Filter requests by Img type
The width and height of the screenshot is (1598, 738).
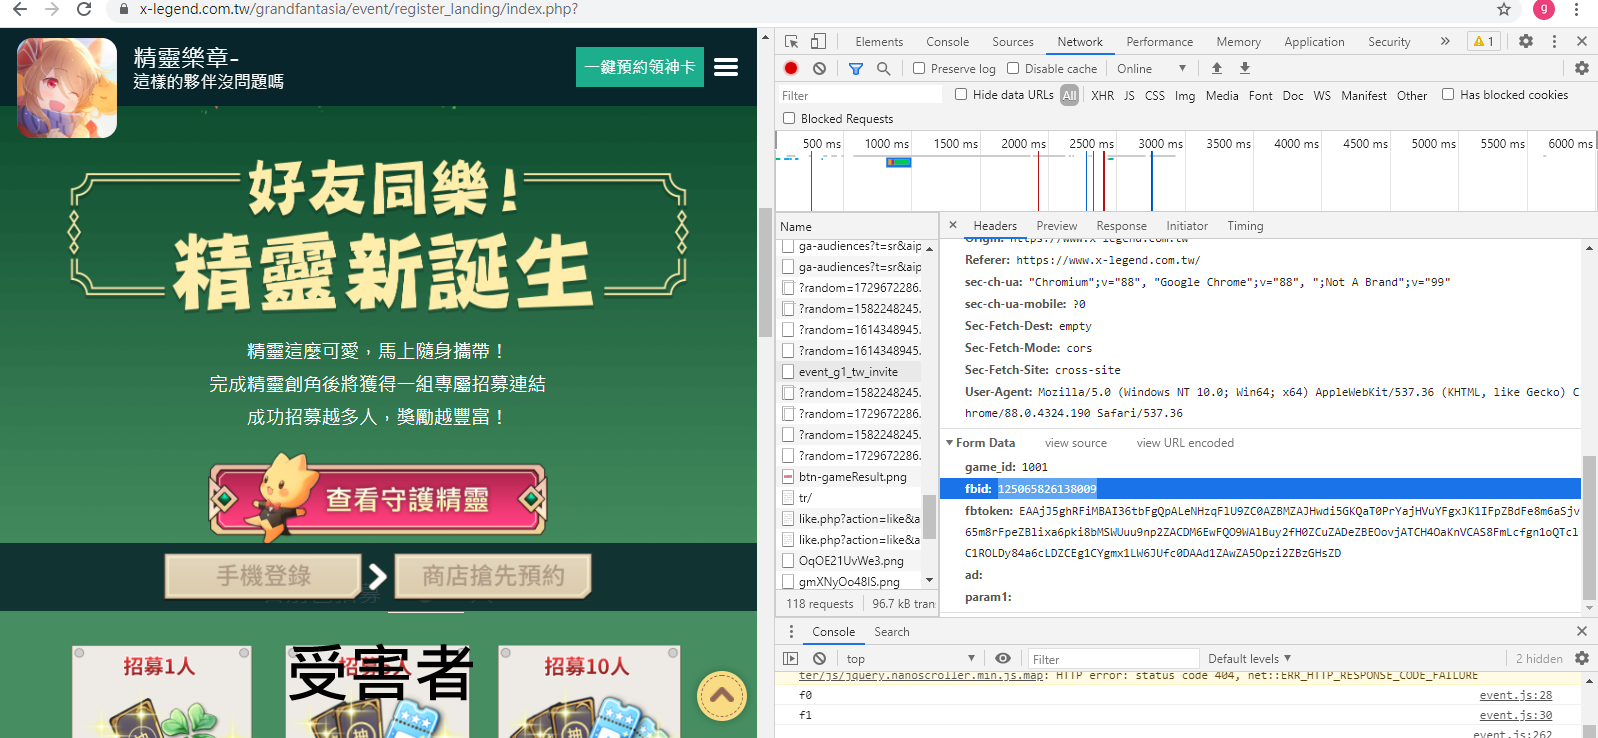click(1185, 95)
